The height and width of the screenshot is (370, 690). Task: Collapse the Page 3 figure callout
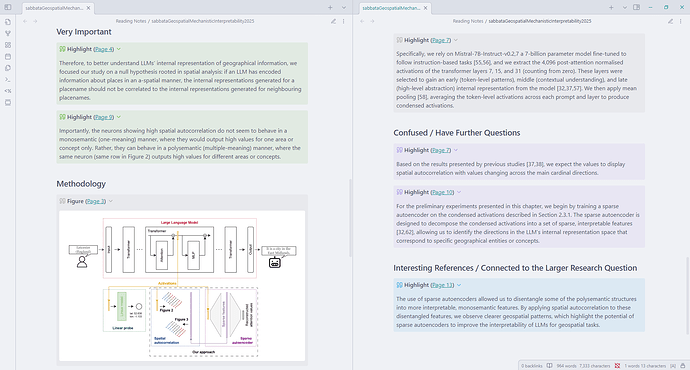[x=111, y=201]
